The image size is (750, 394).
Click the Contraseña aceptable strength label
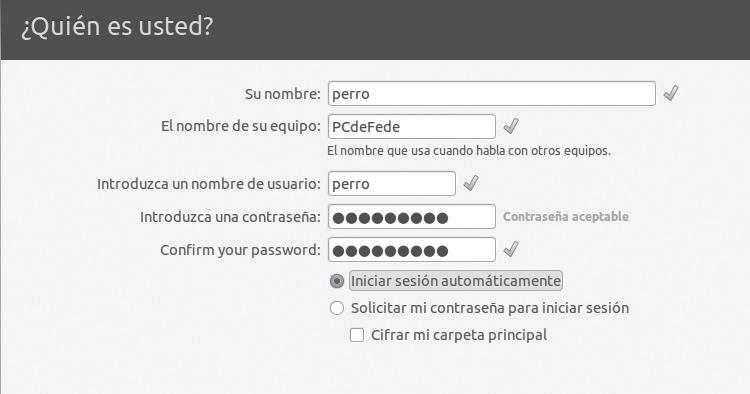[x=566, y=217]
